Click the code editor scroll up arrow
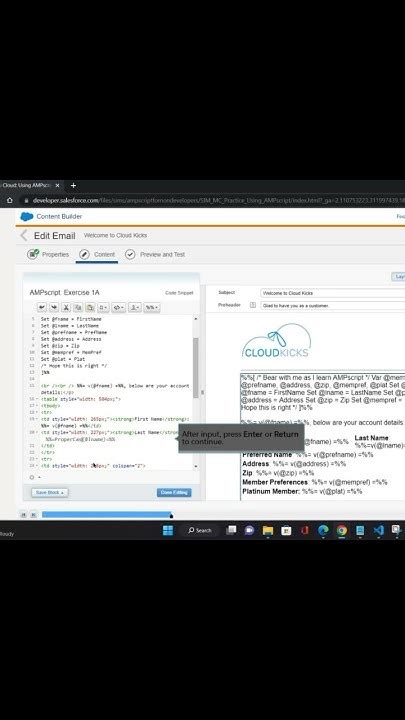The width and height of the screenshot is (405, 720). [196, 318]
